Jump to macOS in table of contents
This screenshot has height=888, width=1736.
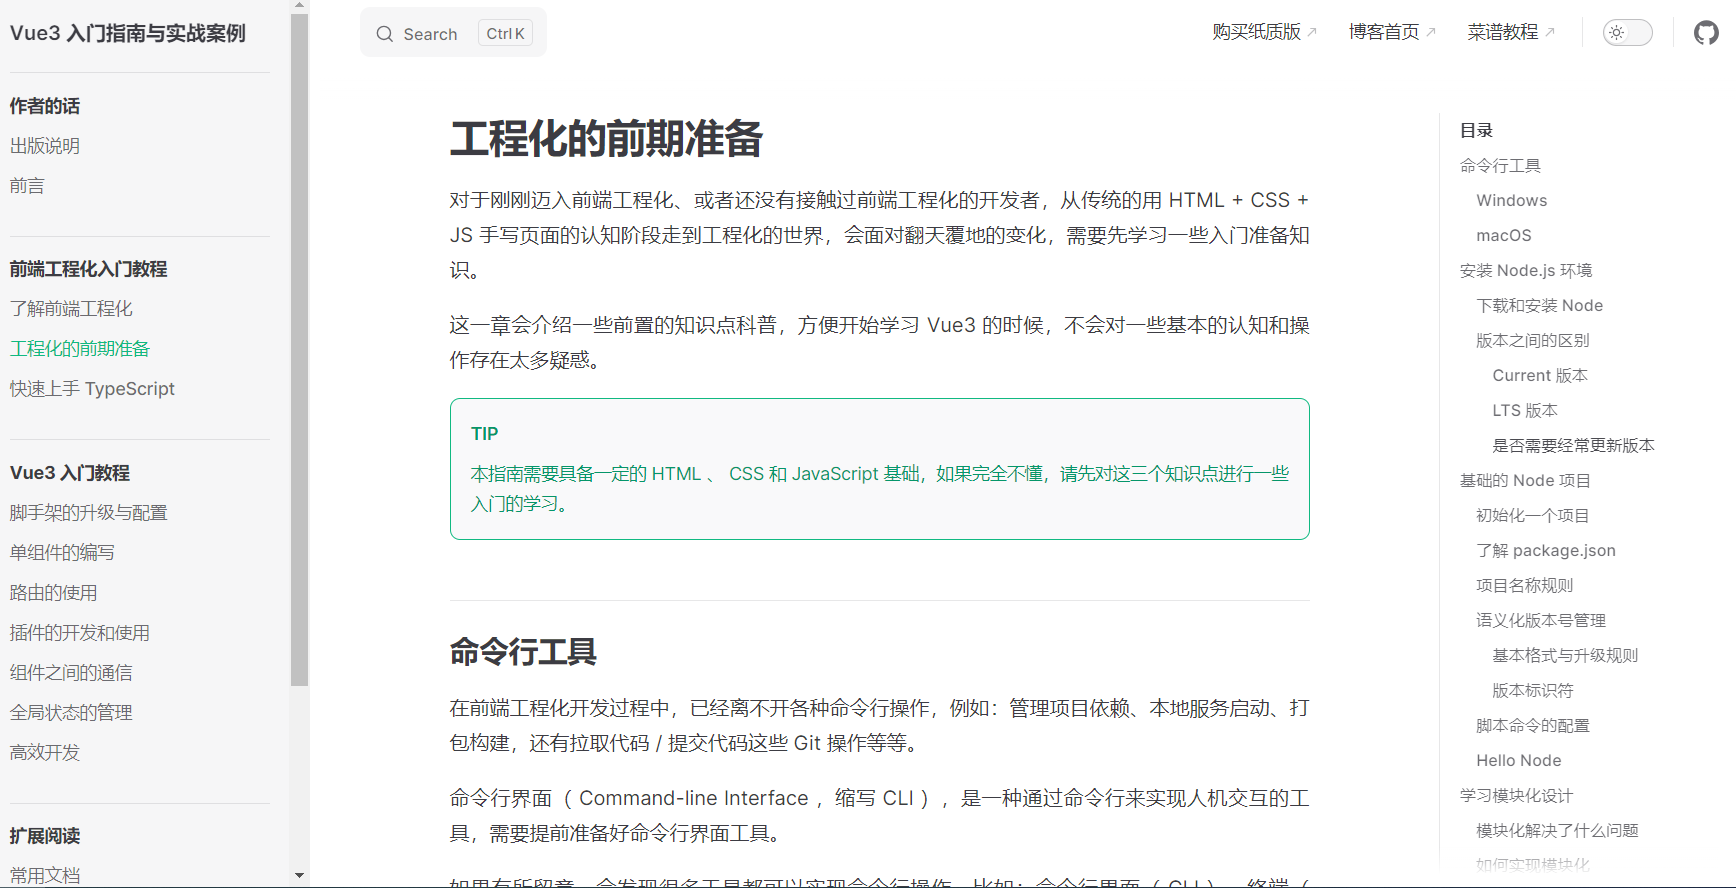1504,236
